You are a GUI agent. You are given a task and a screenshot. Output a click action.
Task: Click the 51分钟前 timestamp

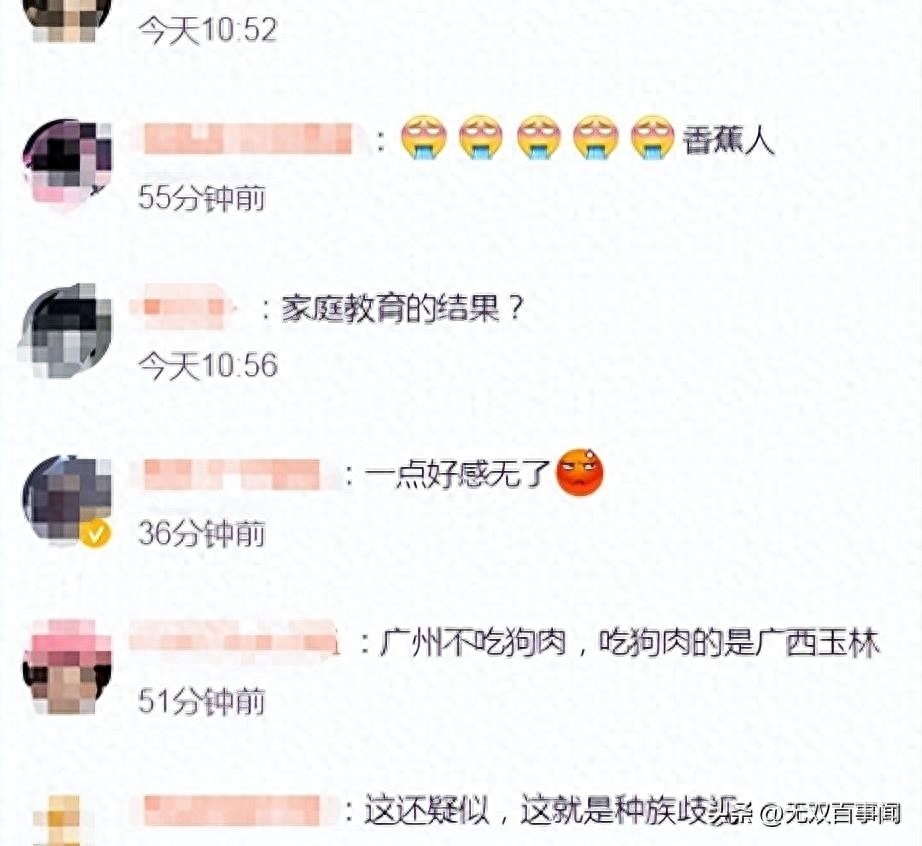coord(202,701)
